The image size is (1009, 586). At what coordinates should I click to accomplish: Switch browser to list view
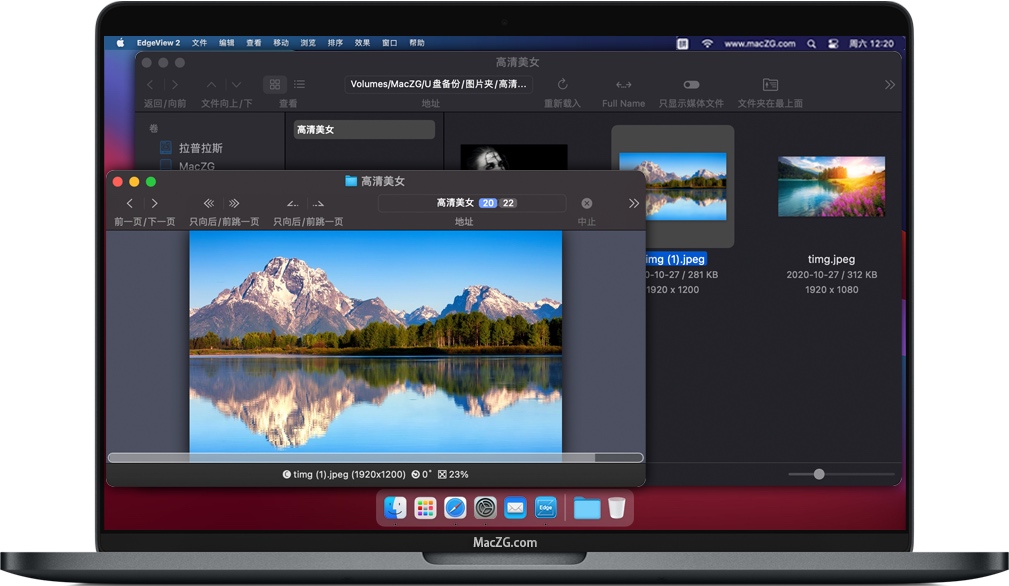[299, 85]
